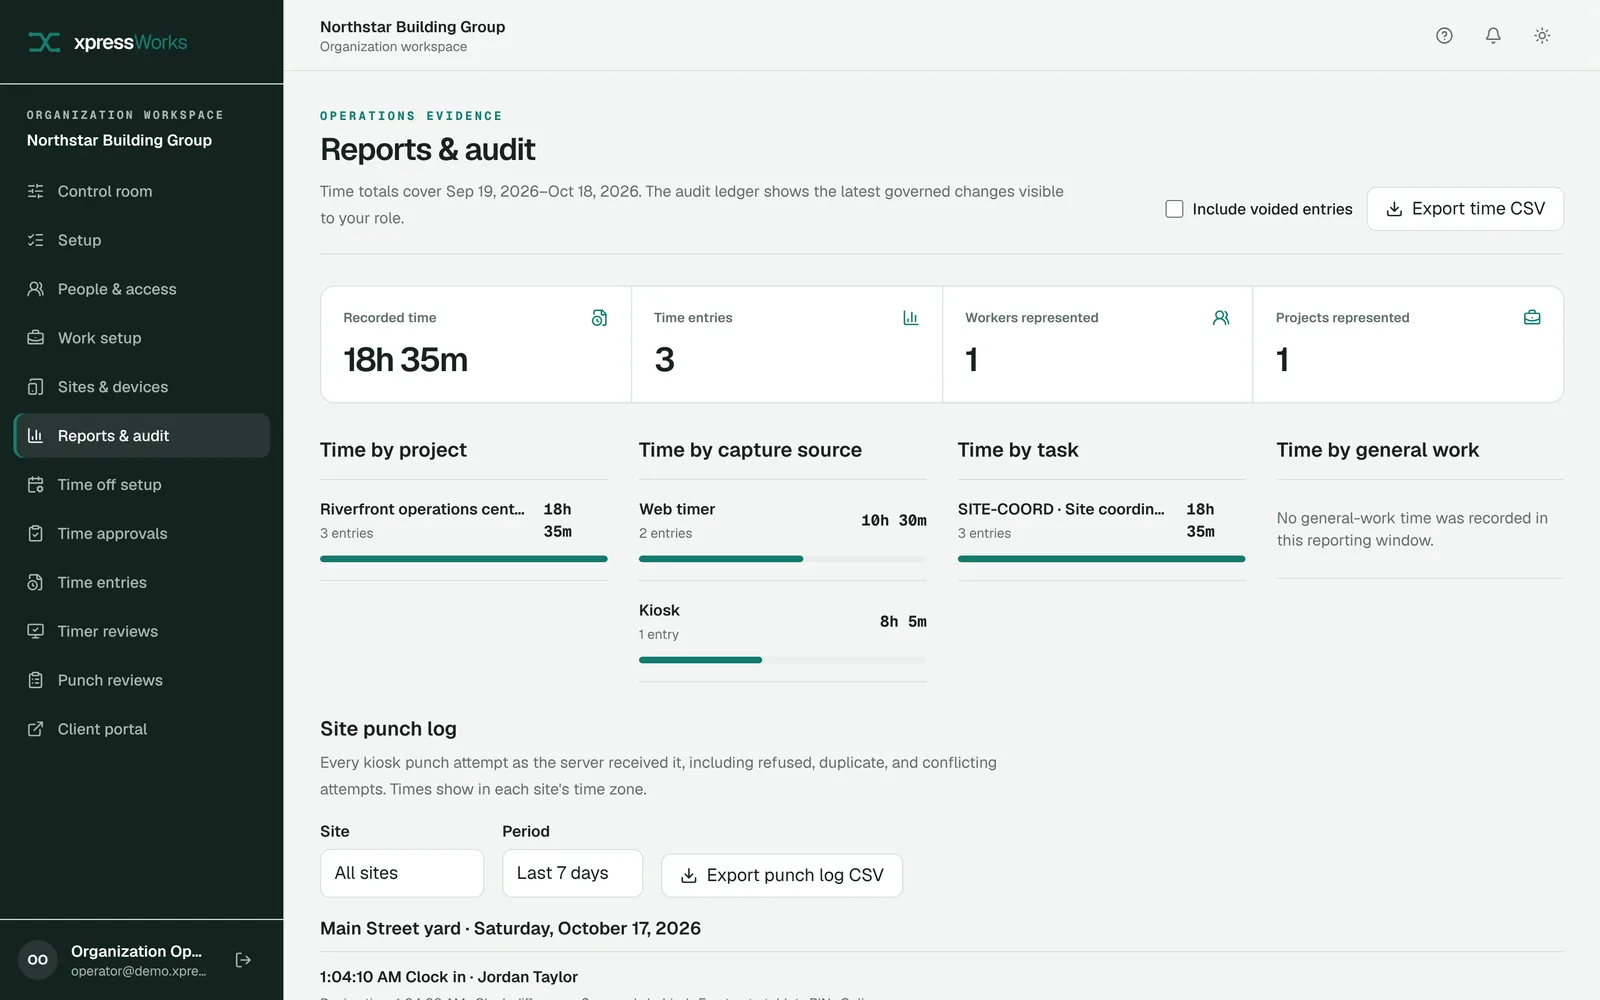Open Client portal menu item
Image resolution: width=1600 pixels, height=1000 pixels.
coord(142,729)
